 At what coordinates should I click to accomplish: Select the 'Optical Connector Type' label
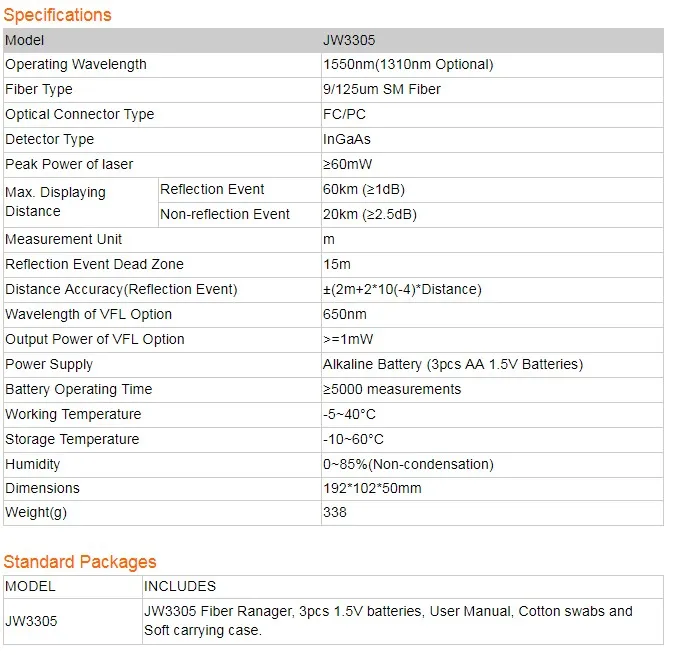[80, 115]
